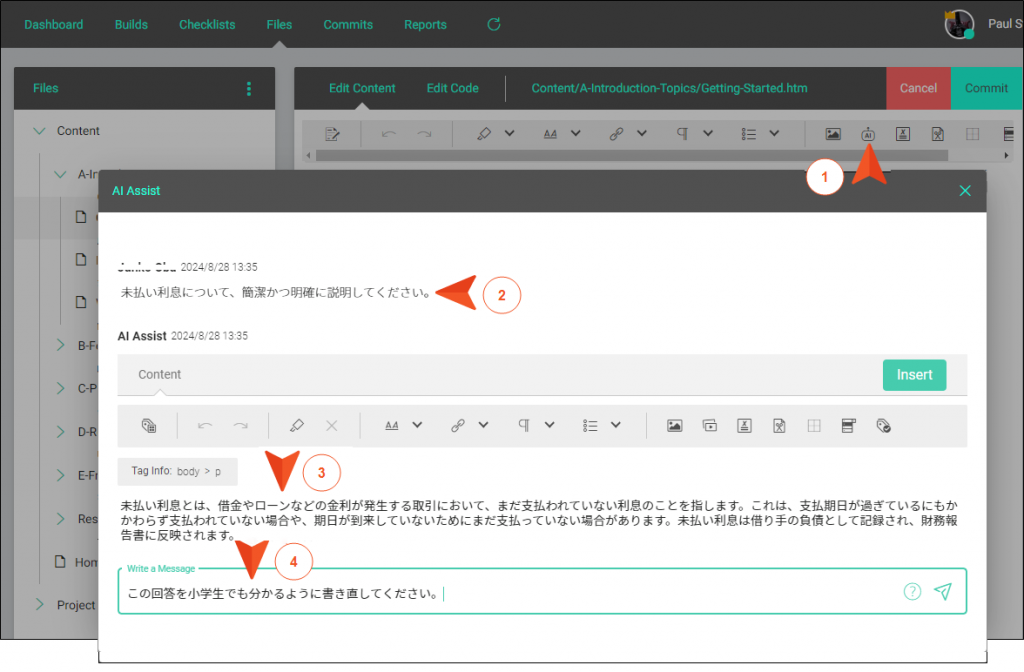Open font style dropdown arrow in AI Assist toolbar
This screenshot has width=1024, height=672.
[x=417, y=425]
